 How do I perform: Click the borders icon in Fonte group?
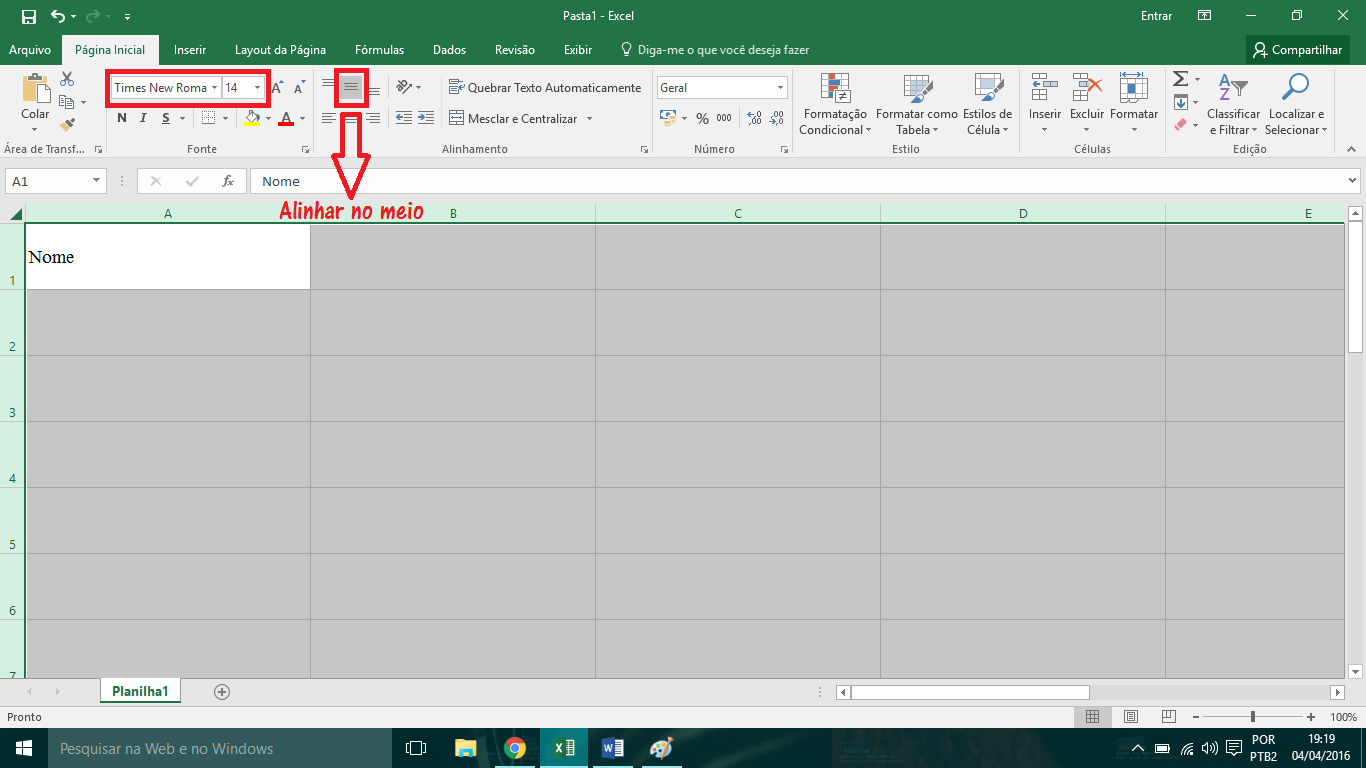click(208, 118)
